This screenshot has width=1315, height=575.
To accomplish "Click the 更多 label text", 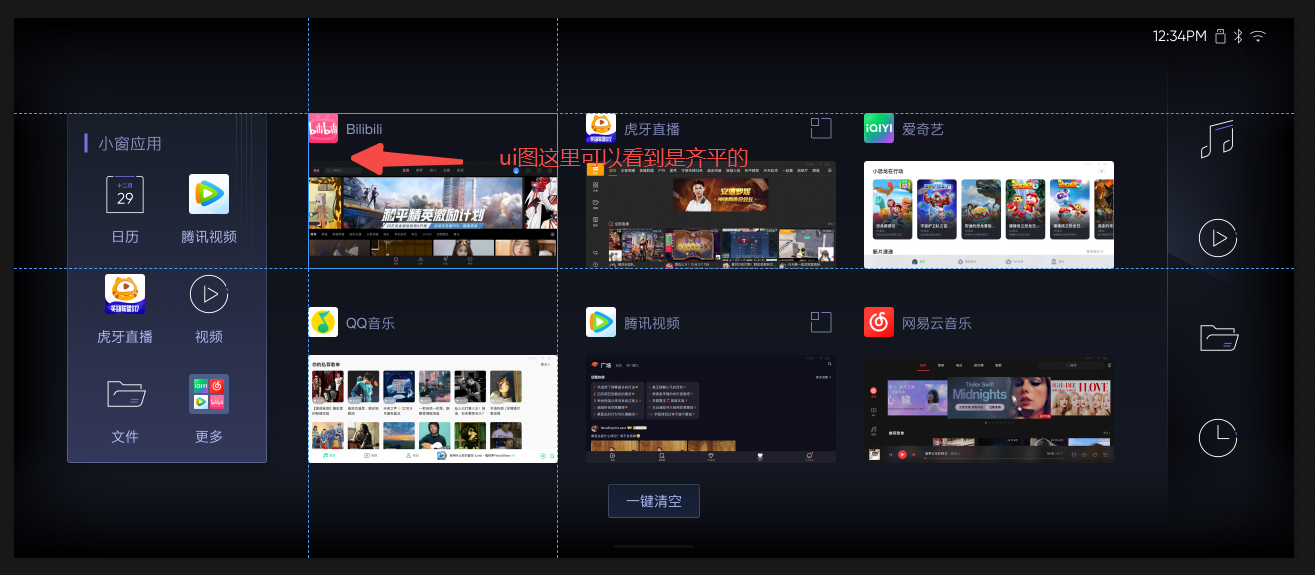I will click(209, 437).
